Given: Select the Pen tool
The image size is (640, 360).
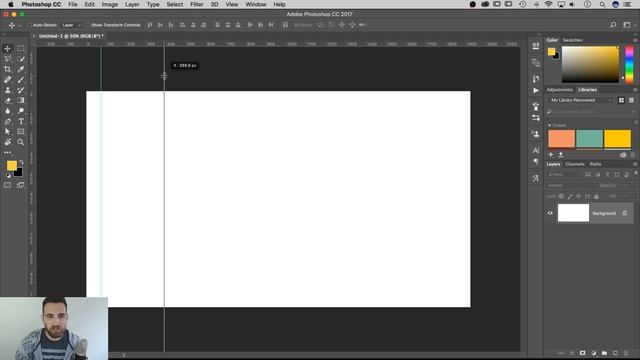Looking at the screenshot, I should [7, 121].
